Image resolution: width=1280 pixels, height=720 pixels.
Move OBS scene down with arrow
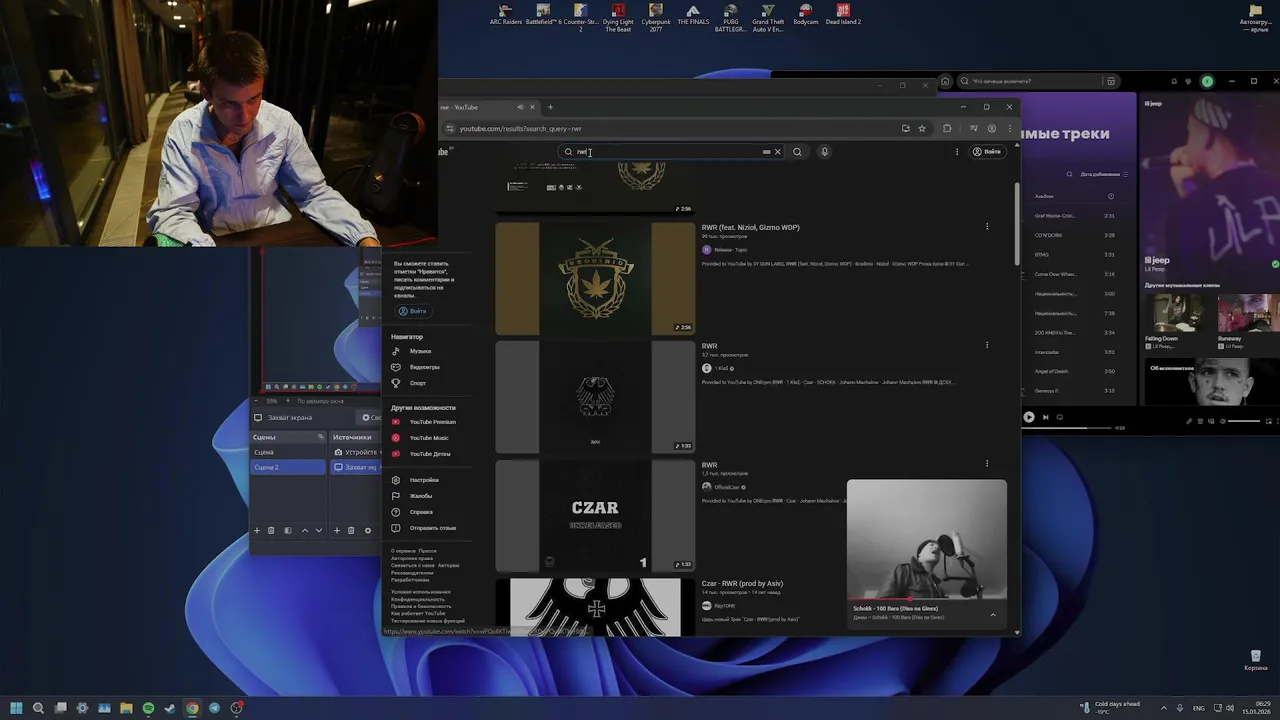click(319, 530)
